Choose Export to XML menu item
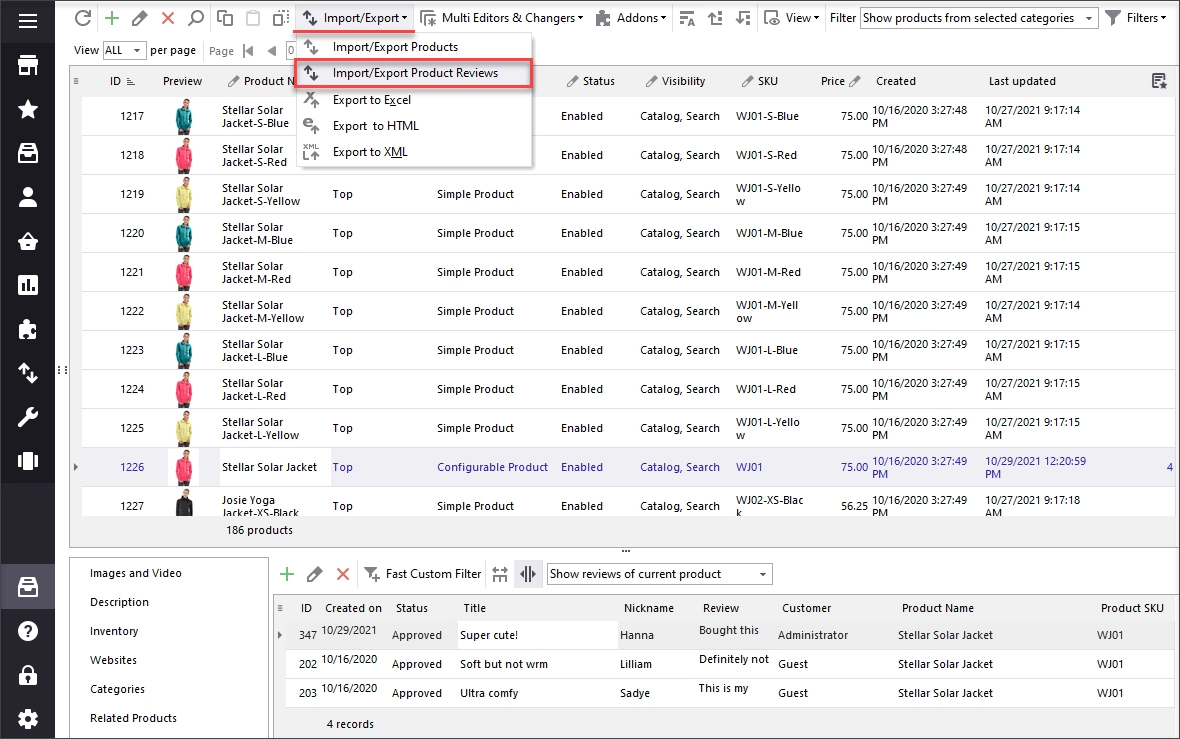1180x739 pixels. (x=415, y=152)
